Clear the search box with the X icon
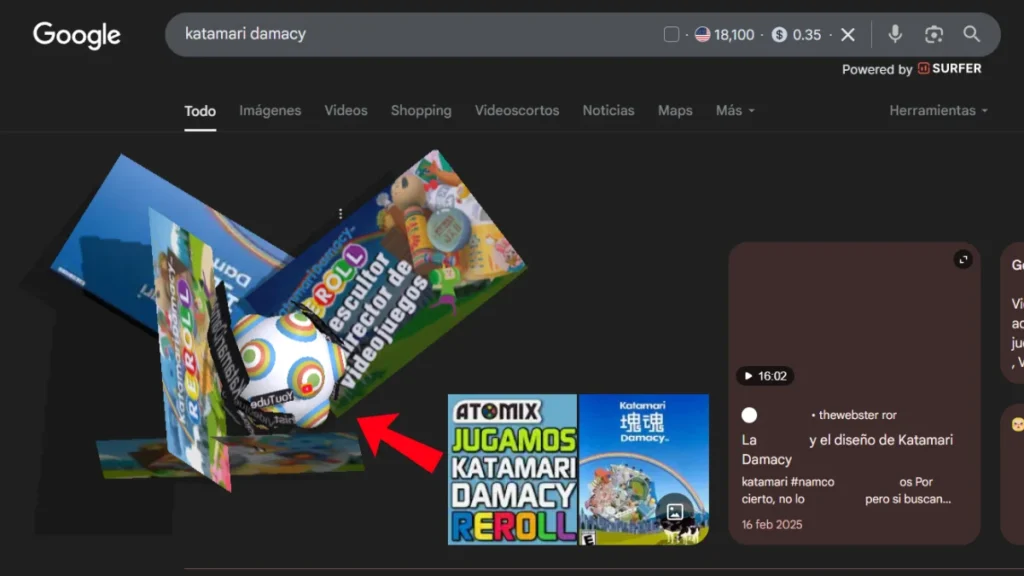This screenshot has width=1024, height=576. tap(848, 35)
